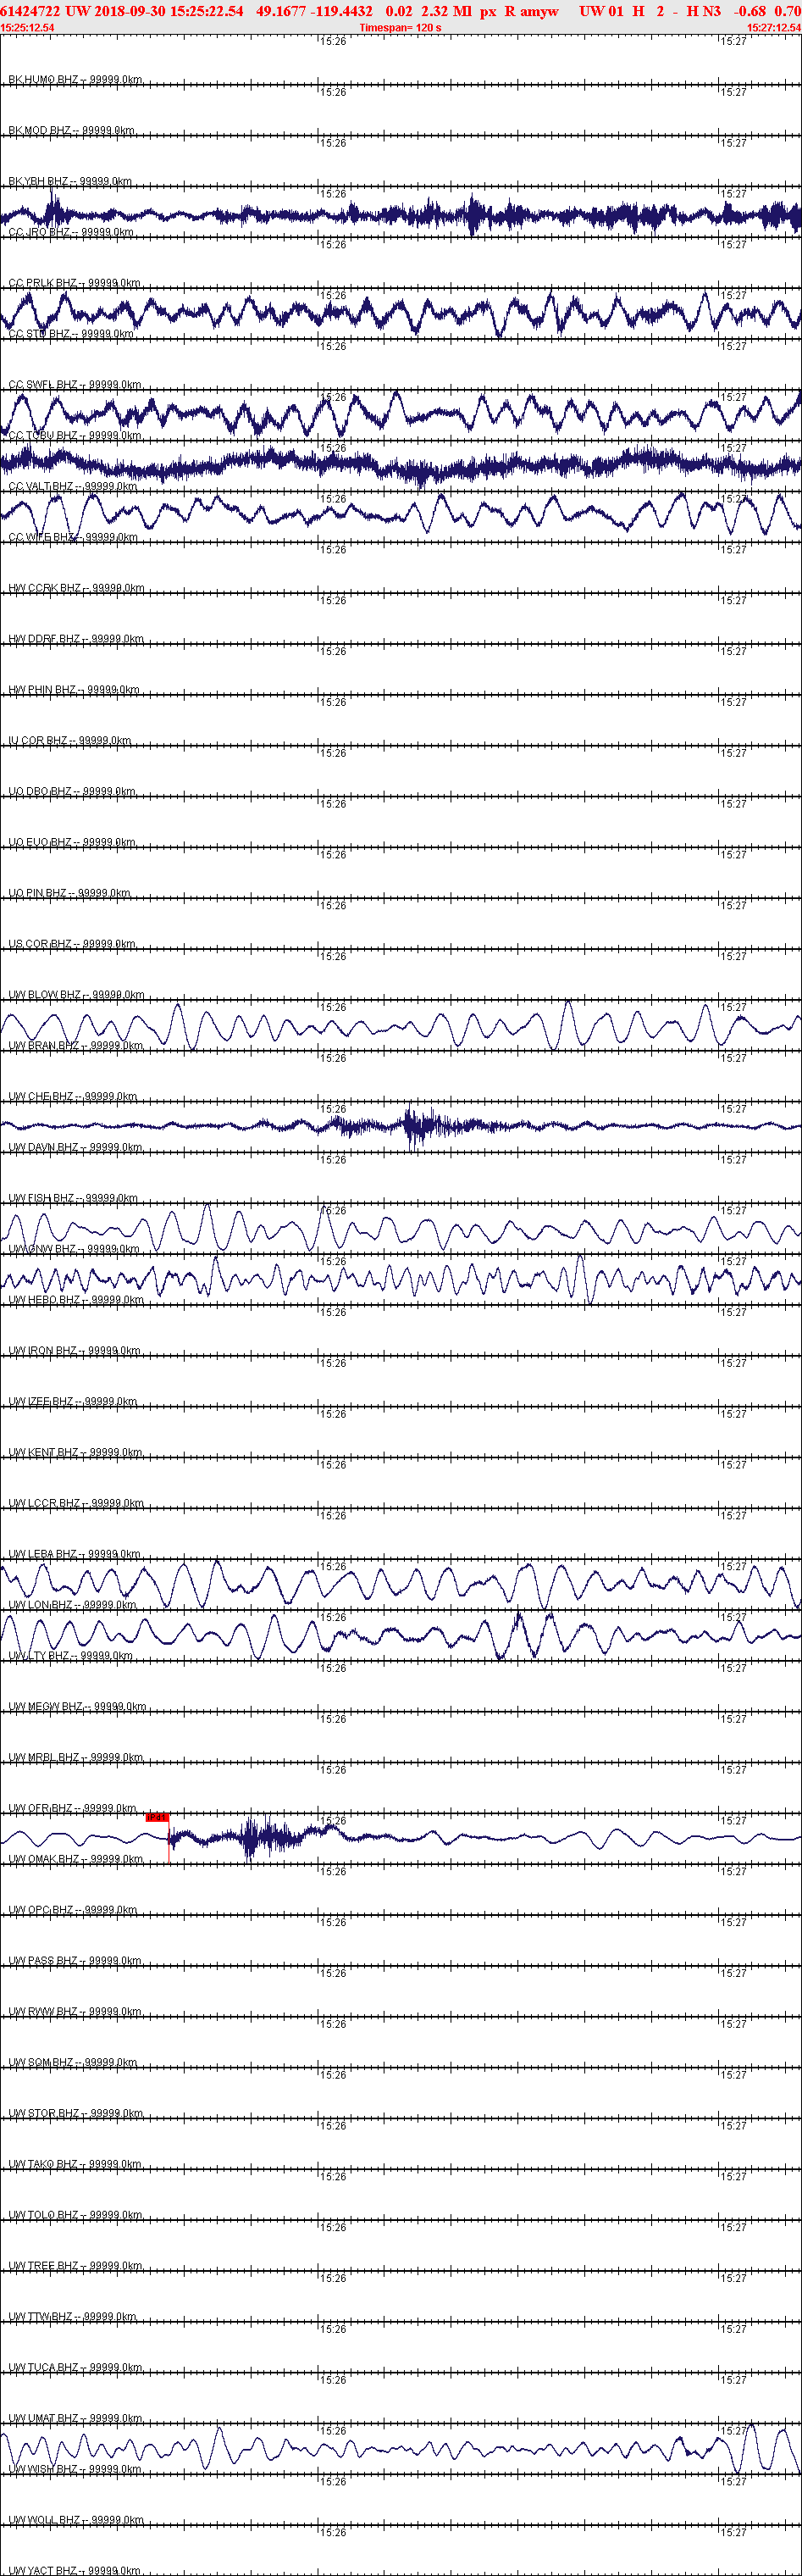Screen dimensions: 802x2576
Task: Select the UW.MEGW.BHZ station label
Action: pyautogui.click(x=78, y=1706)
